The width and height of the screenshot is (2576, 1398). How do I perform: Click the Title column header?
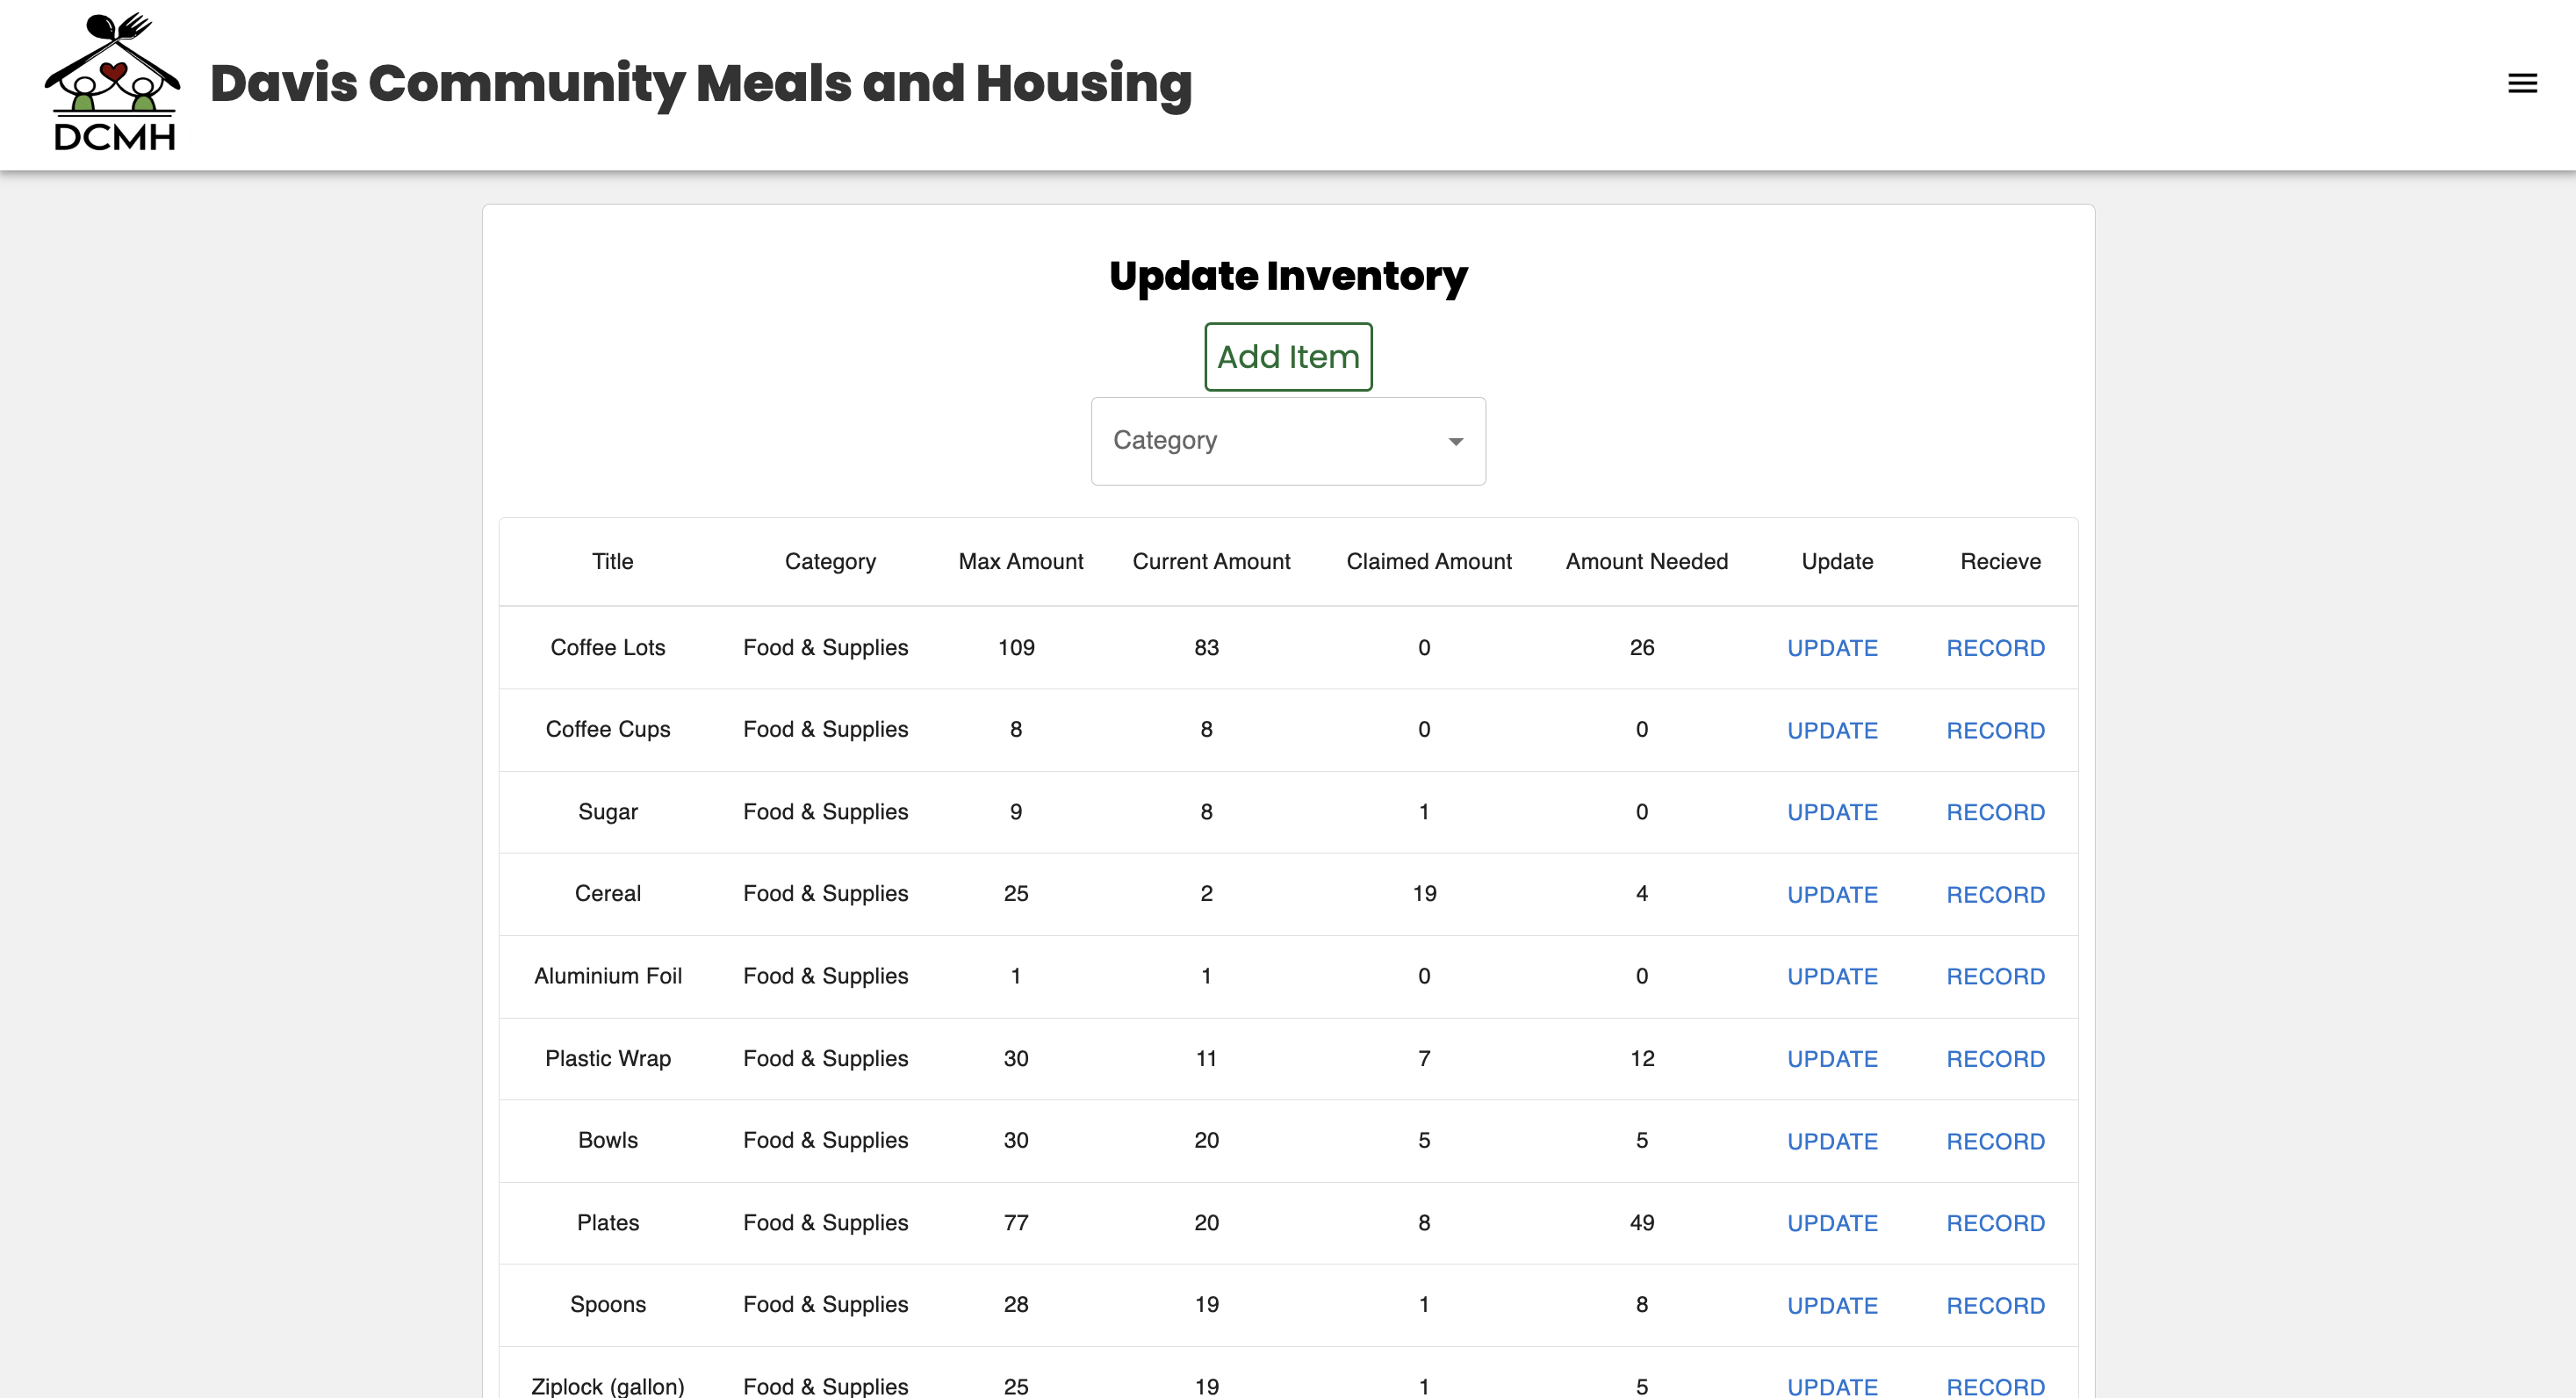(612, 561)
